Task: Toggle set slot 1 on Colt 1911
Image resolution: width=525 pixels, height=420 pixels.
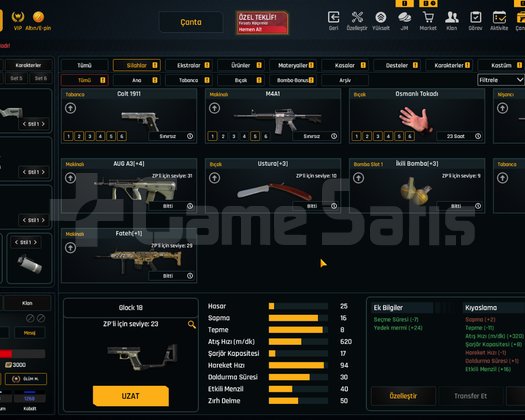Action: 68,136
